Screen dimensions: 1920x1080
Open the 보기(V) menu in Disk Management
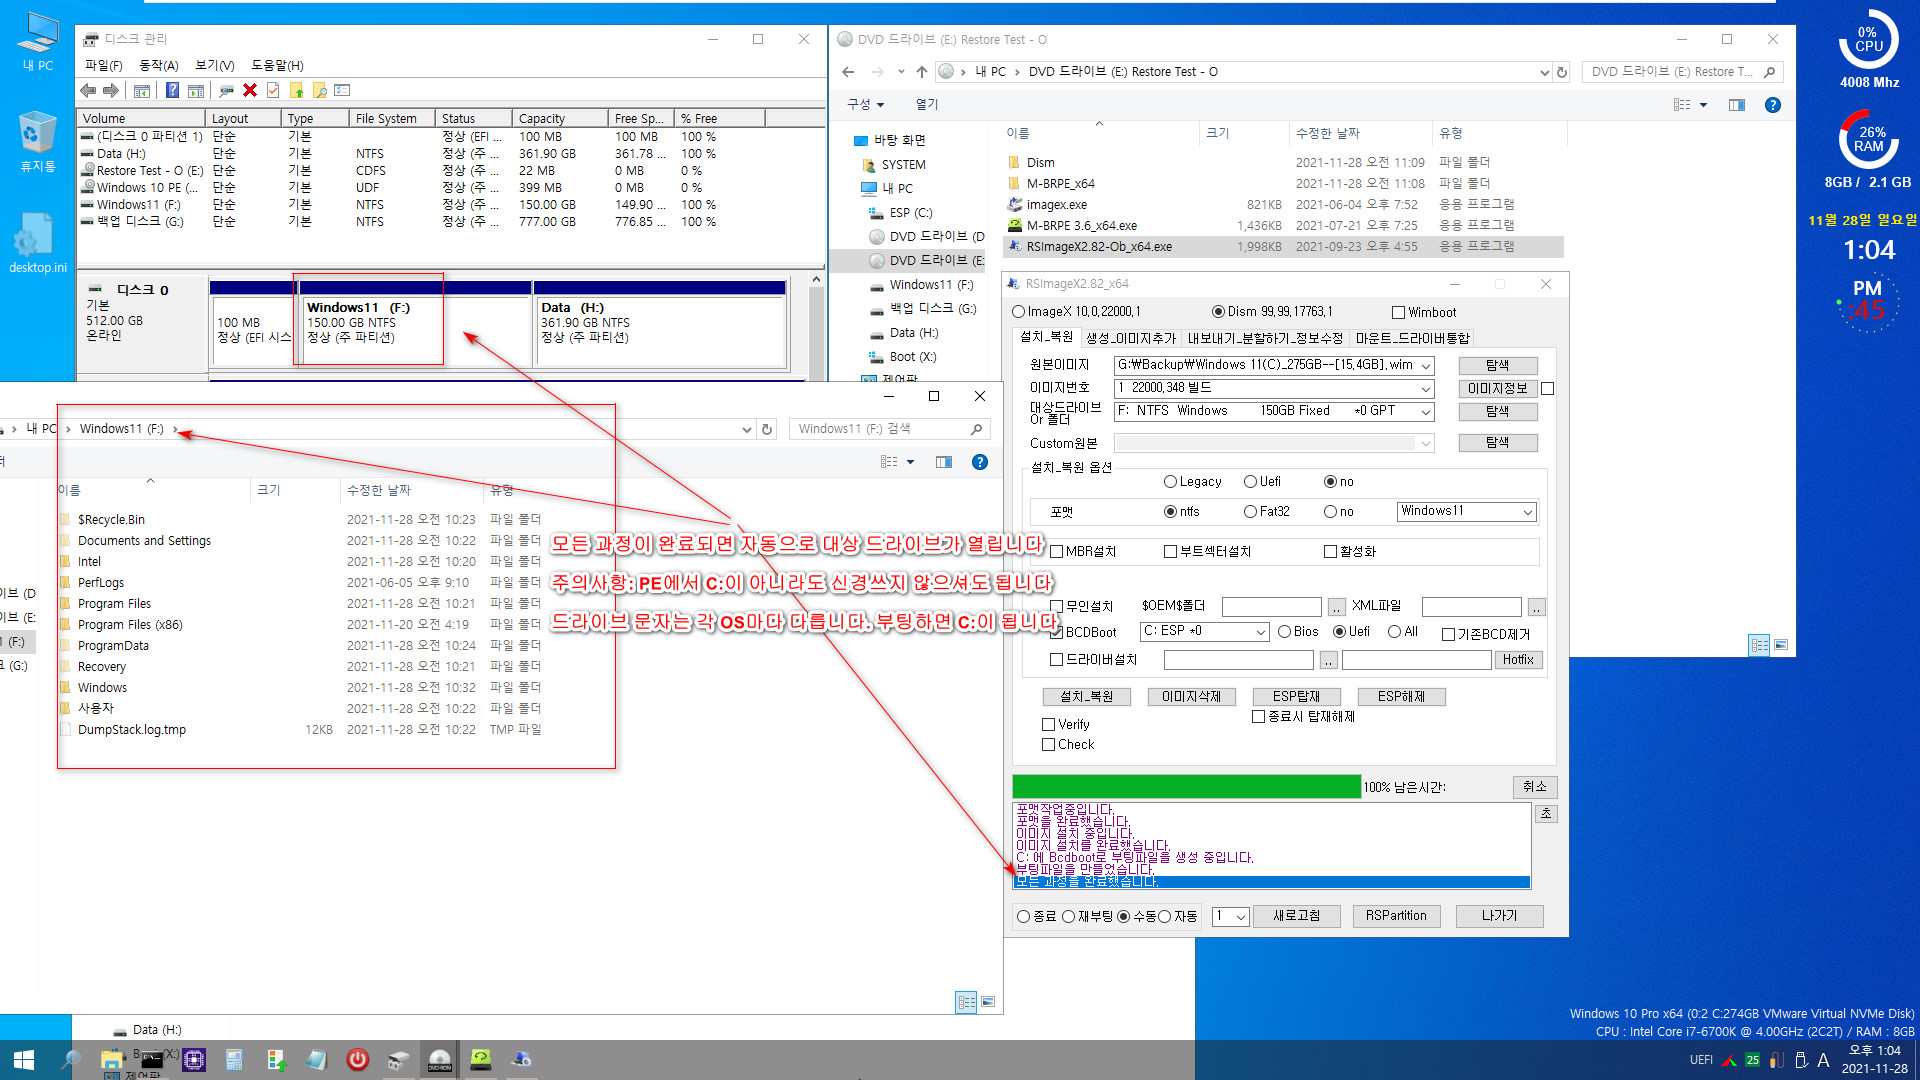tap(214, 65)
